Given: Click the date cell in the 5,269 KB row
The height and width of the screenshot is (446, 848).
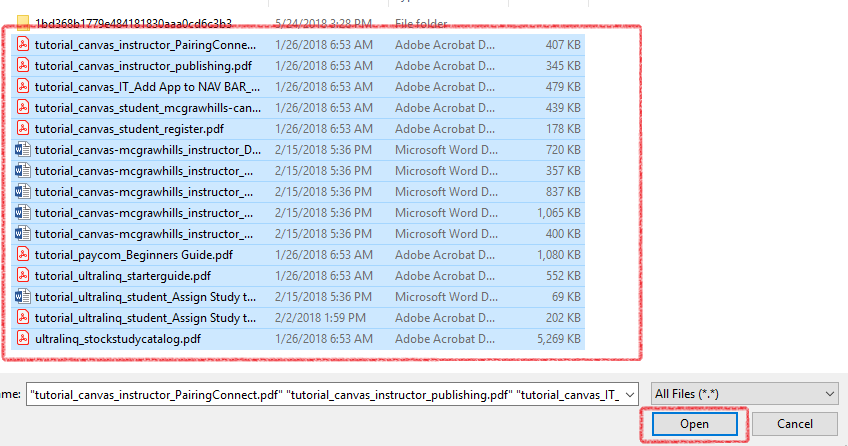Looking at the screenshot, I should pos(323,339).
